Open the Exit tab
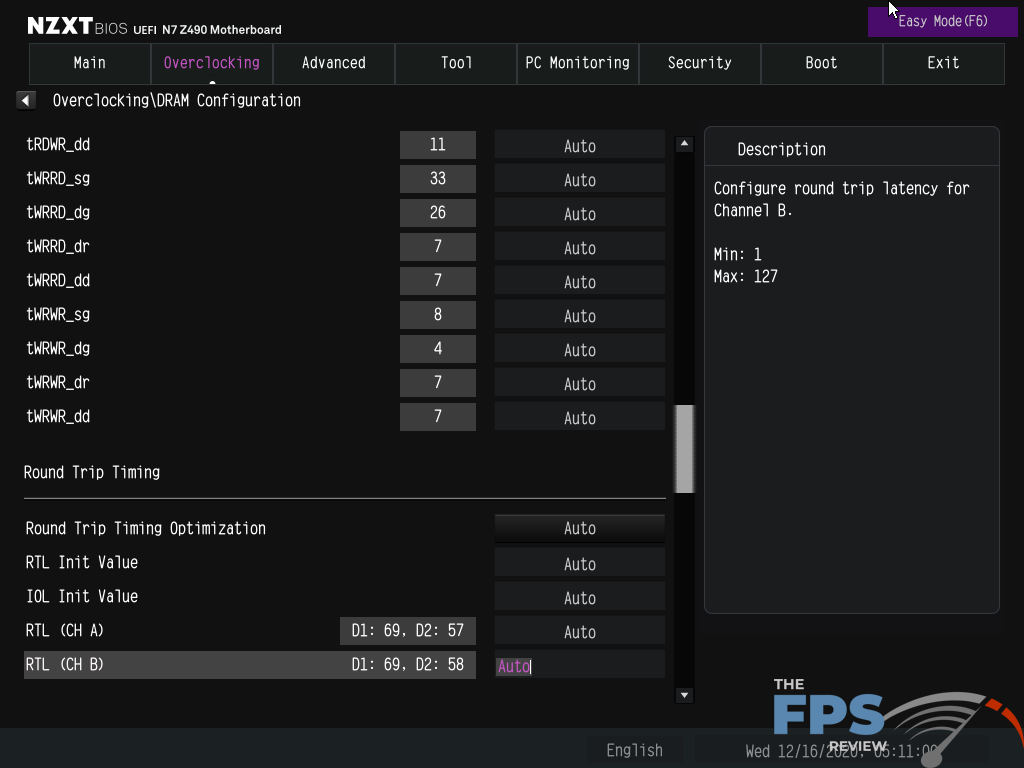This screenshot has width=1024, height=768. coord(943,63)
